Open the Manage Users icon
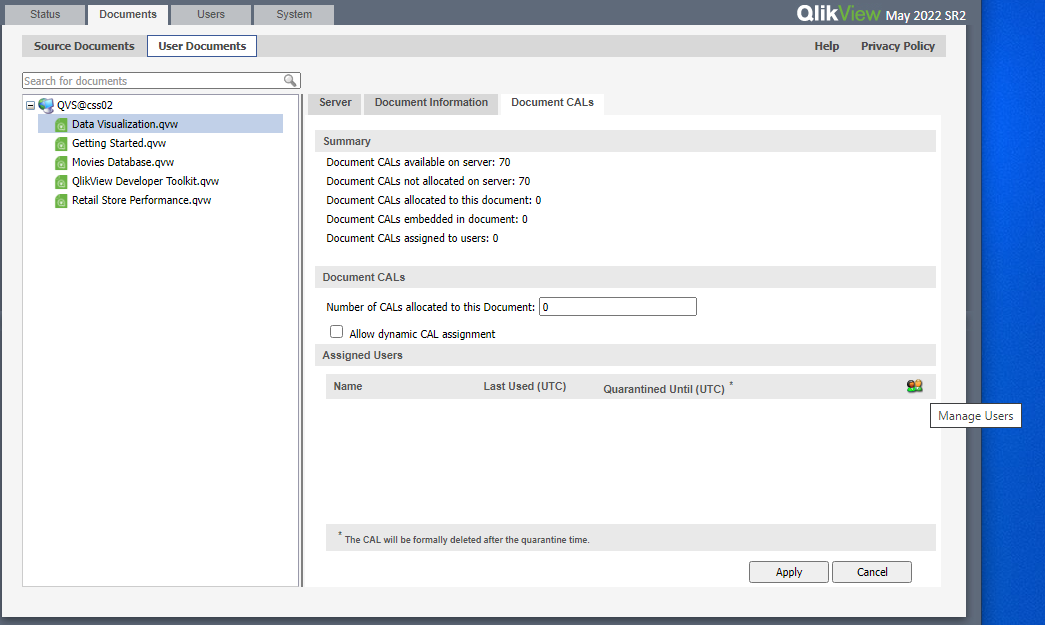The width and height of the screenshot is (1045, 625). click(914, 386)
